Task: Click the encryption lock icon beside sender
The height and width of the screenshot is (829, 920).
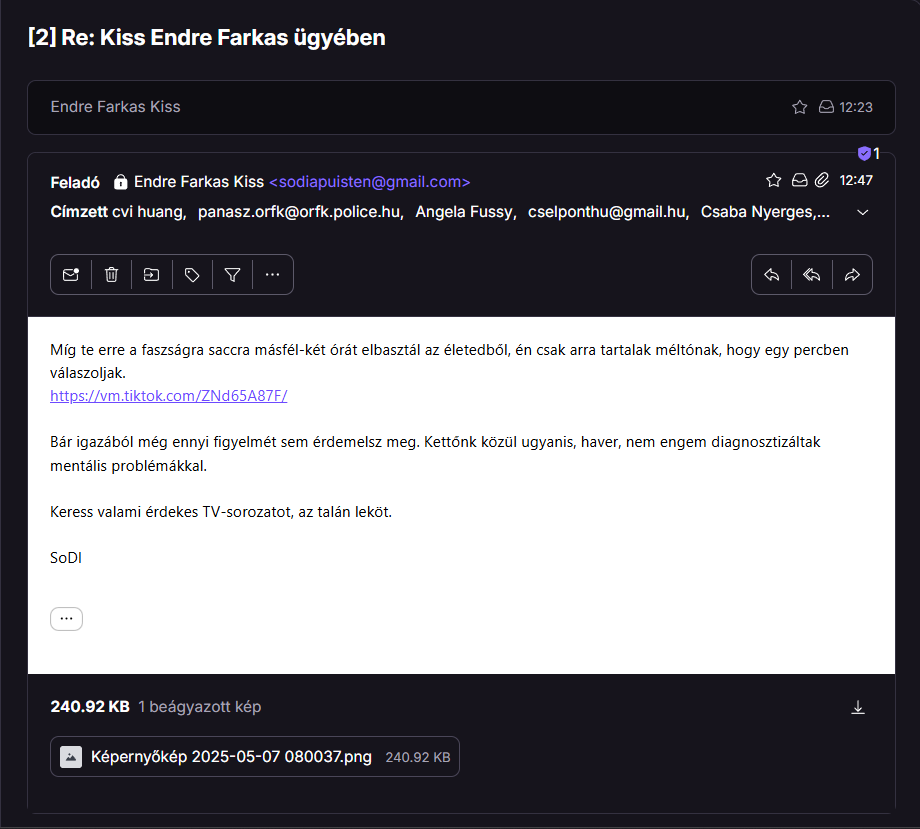Action: pyautogui.click(x=120, y=182)
